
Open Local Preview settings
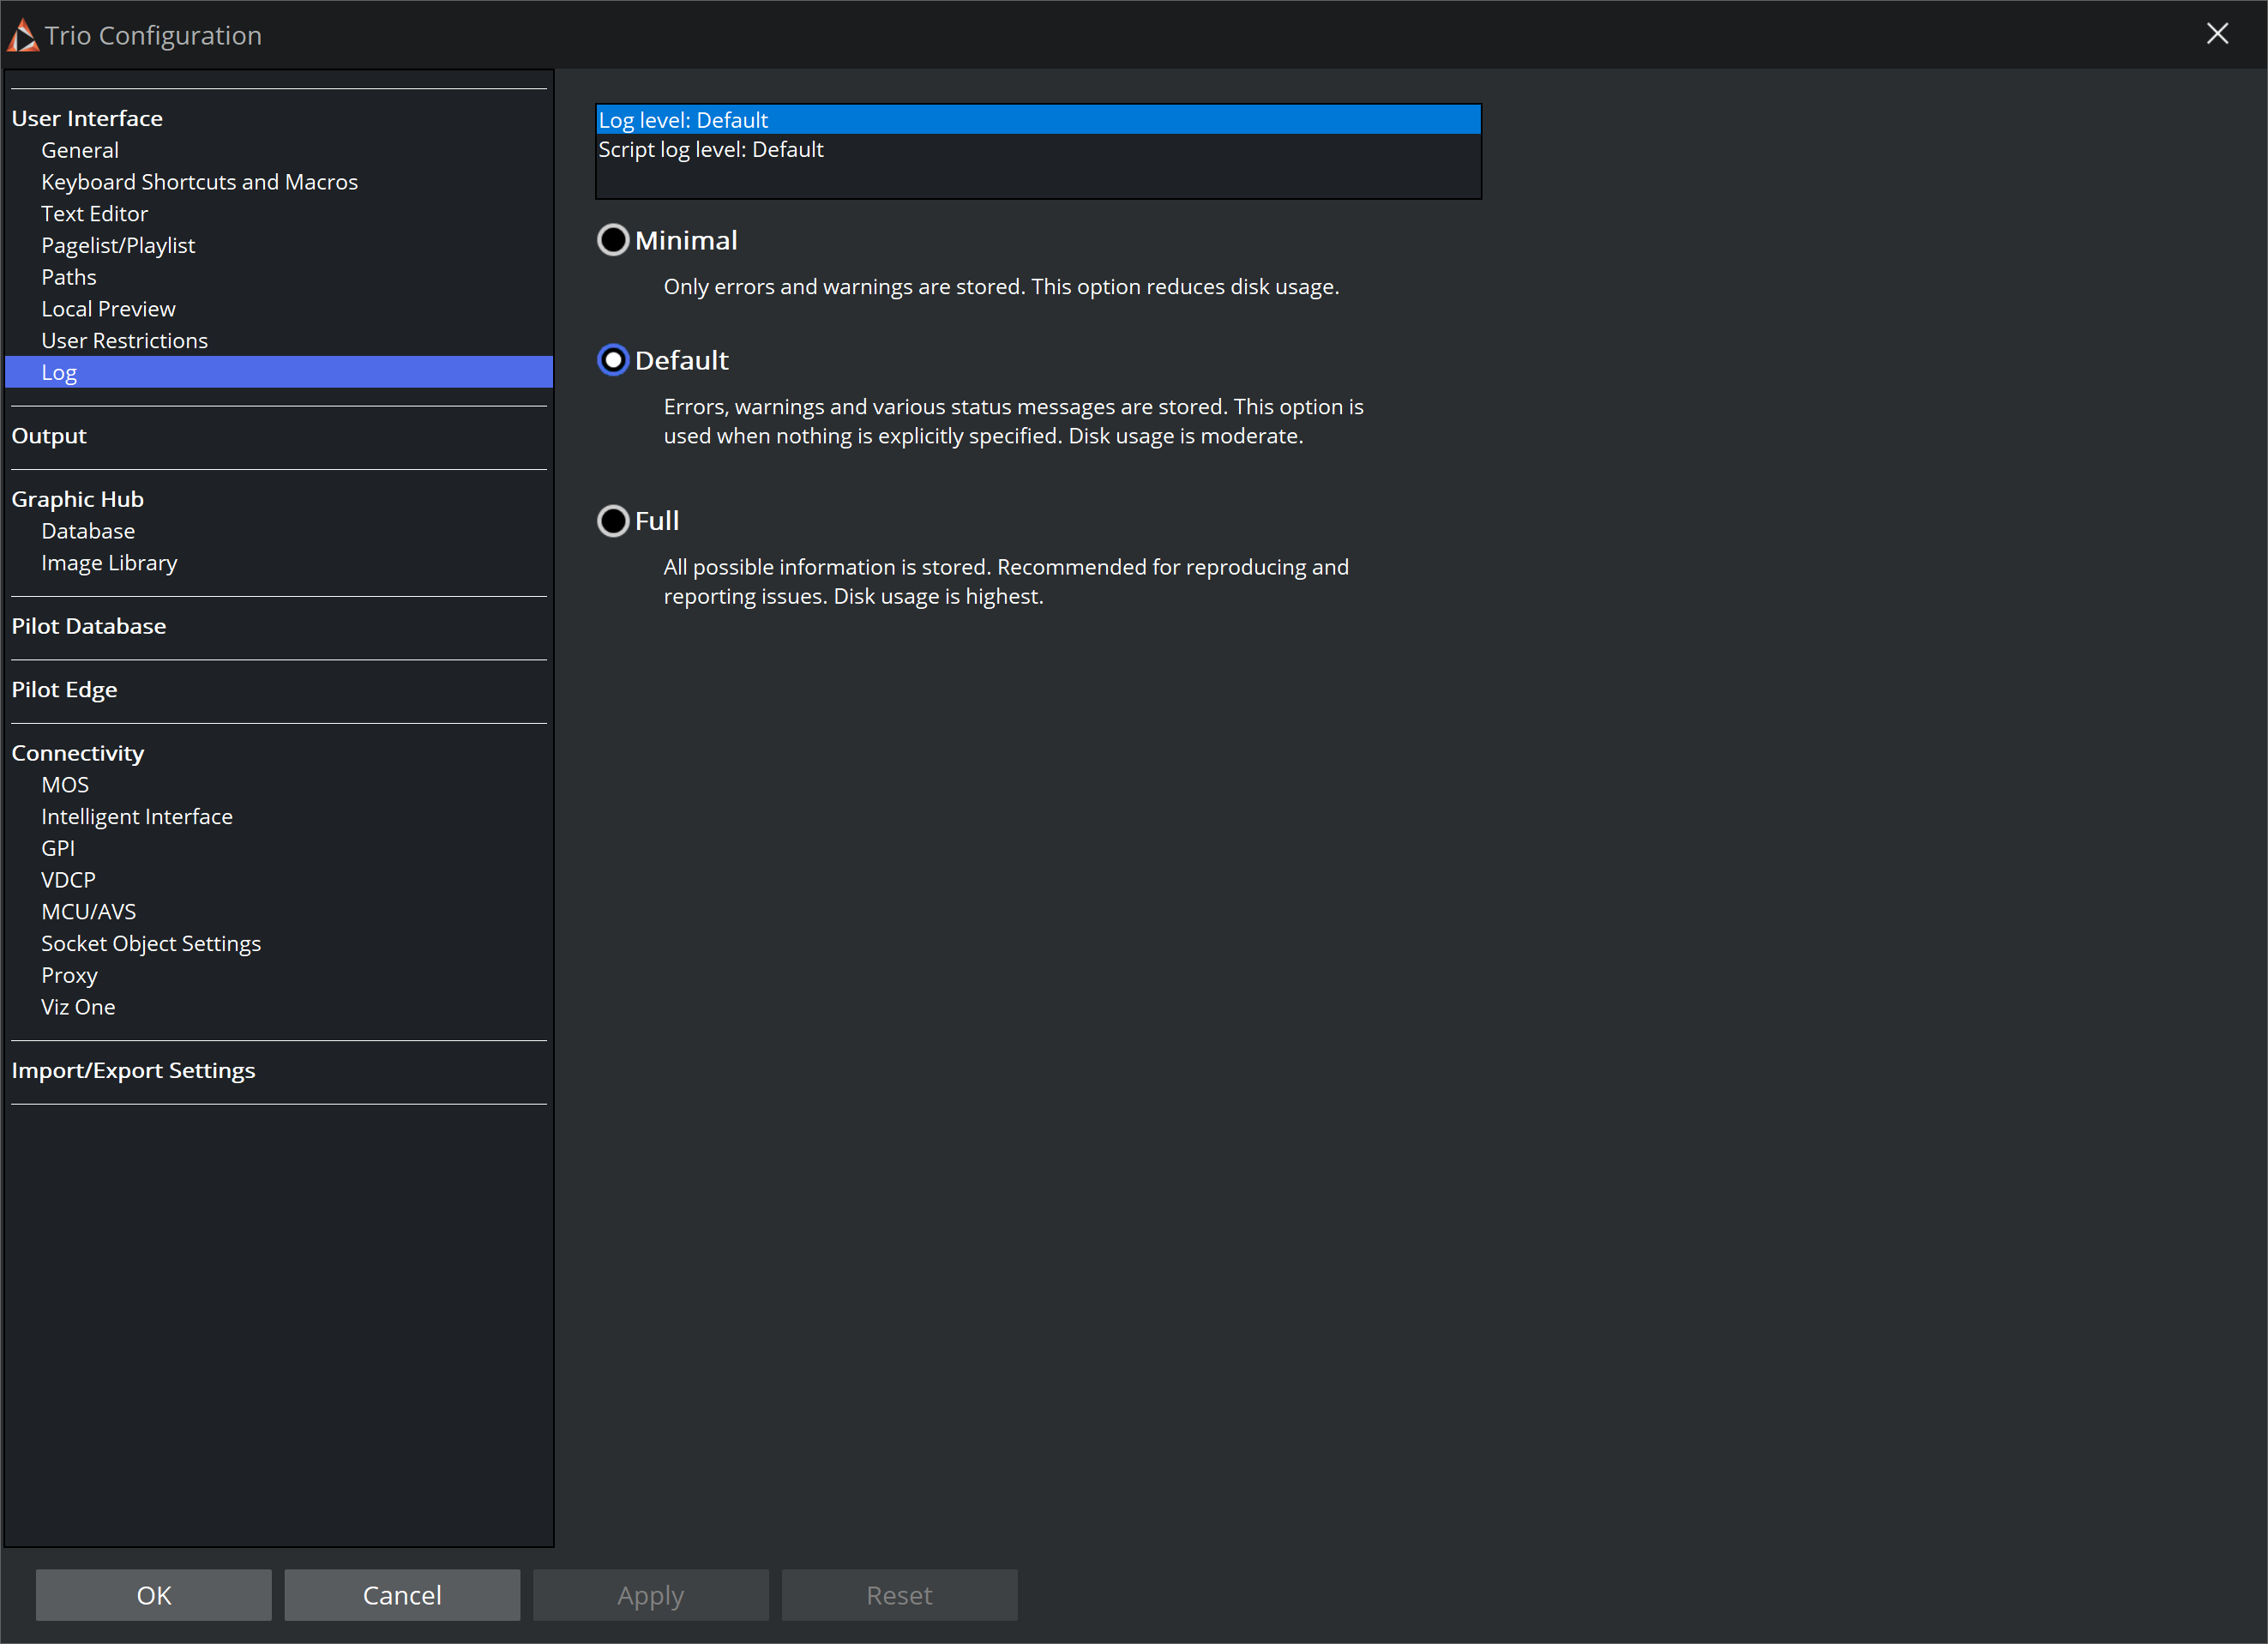pyautogui.click(x=108, y=309)
